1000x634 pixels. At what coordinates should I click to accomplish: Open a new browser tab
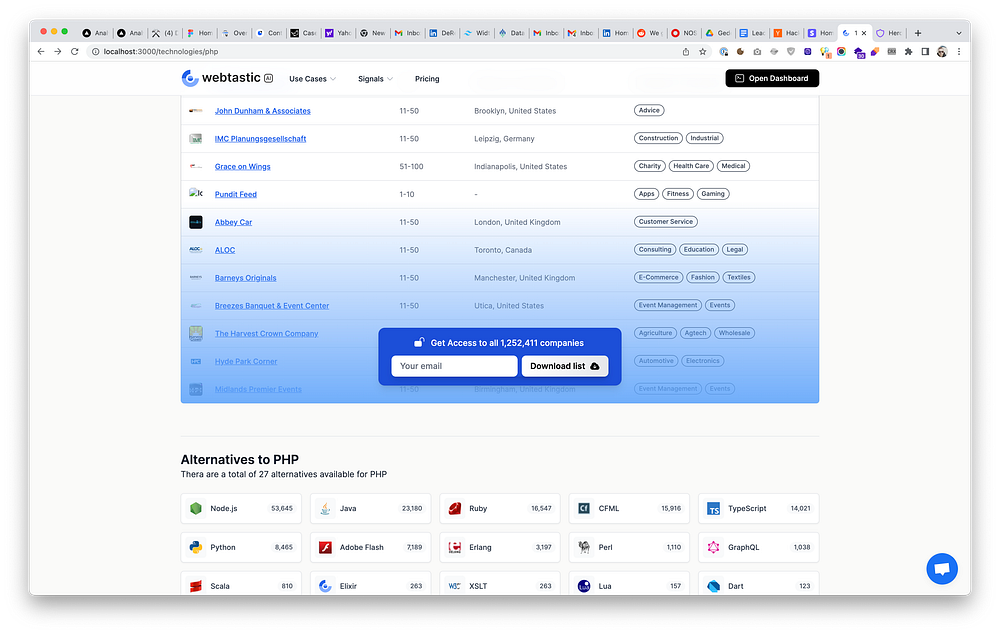click(918, 33)
